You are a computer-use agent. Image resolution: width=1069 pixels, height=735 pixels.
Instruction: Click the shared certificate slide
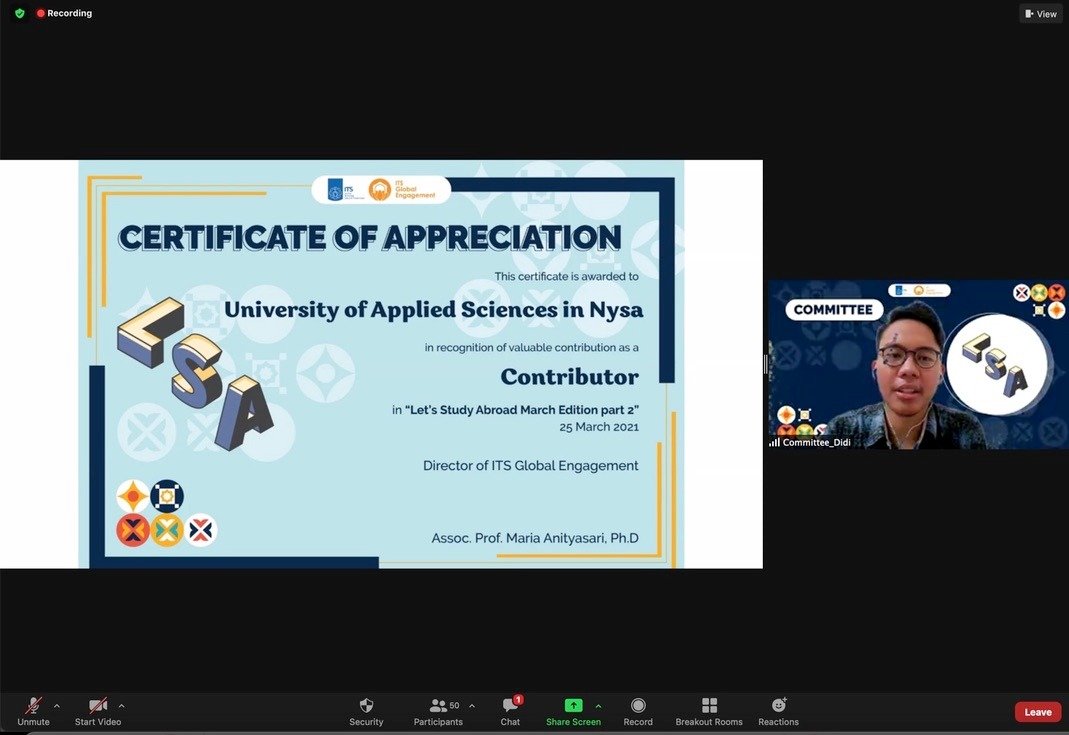[380, 364]
